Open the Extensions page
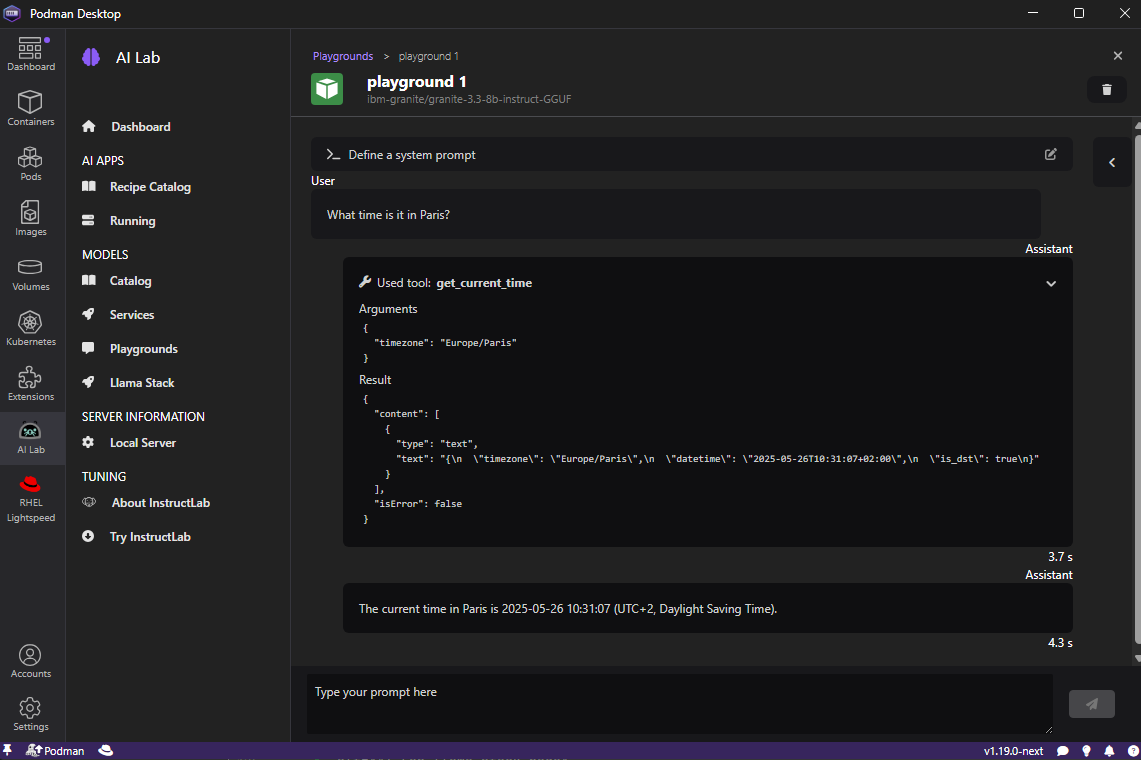 [30, 384]
